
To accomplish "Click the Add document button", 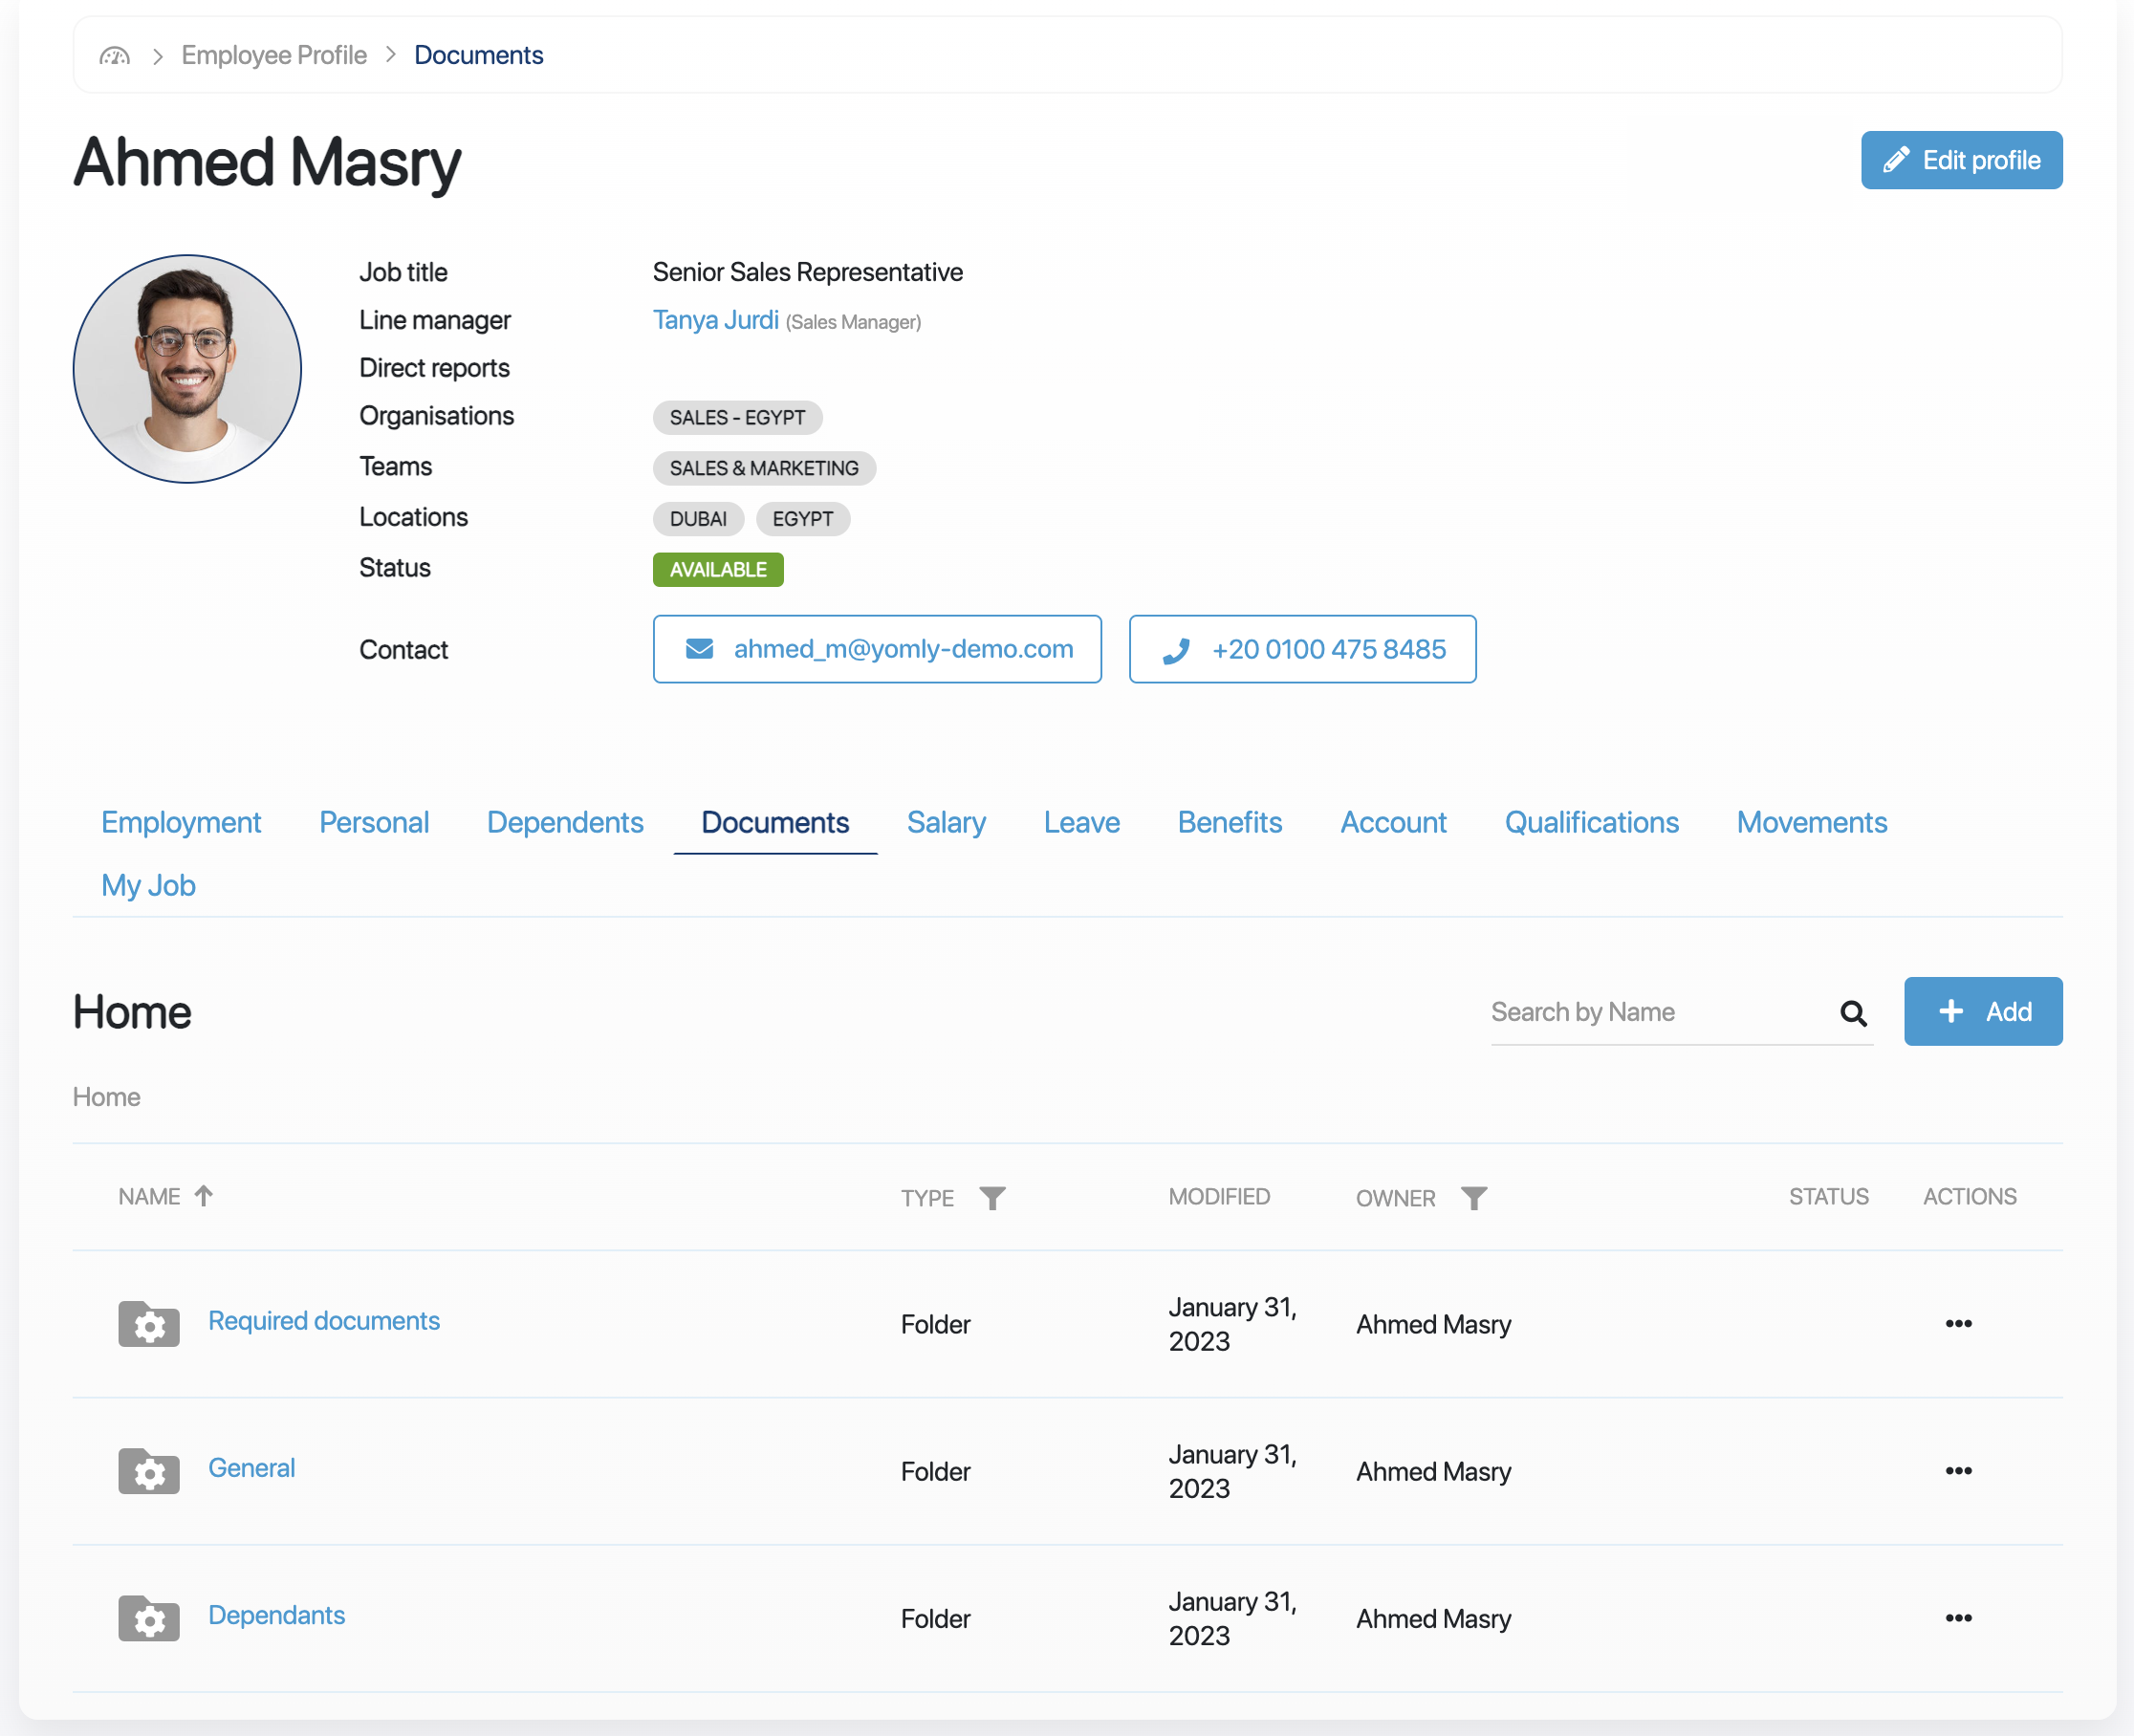I will pos(1982,1011).
